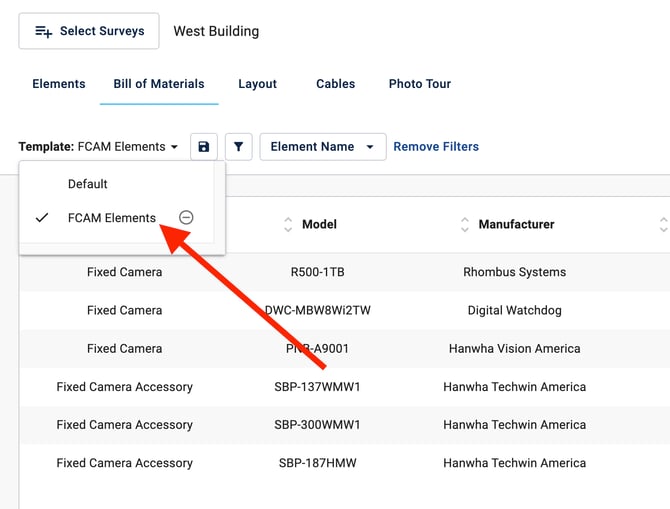This screenshot has height=509, width=670.
Task: Click the Remove Filters link
Action: (x=436, y=147)
